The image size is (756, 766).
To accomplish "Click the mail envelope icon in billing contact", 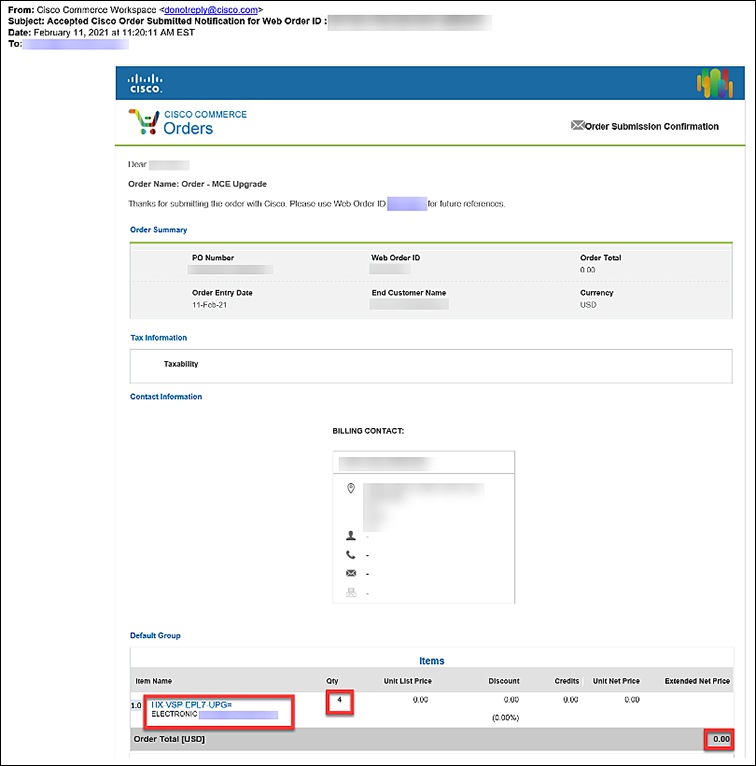I will (351, 573).
